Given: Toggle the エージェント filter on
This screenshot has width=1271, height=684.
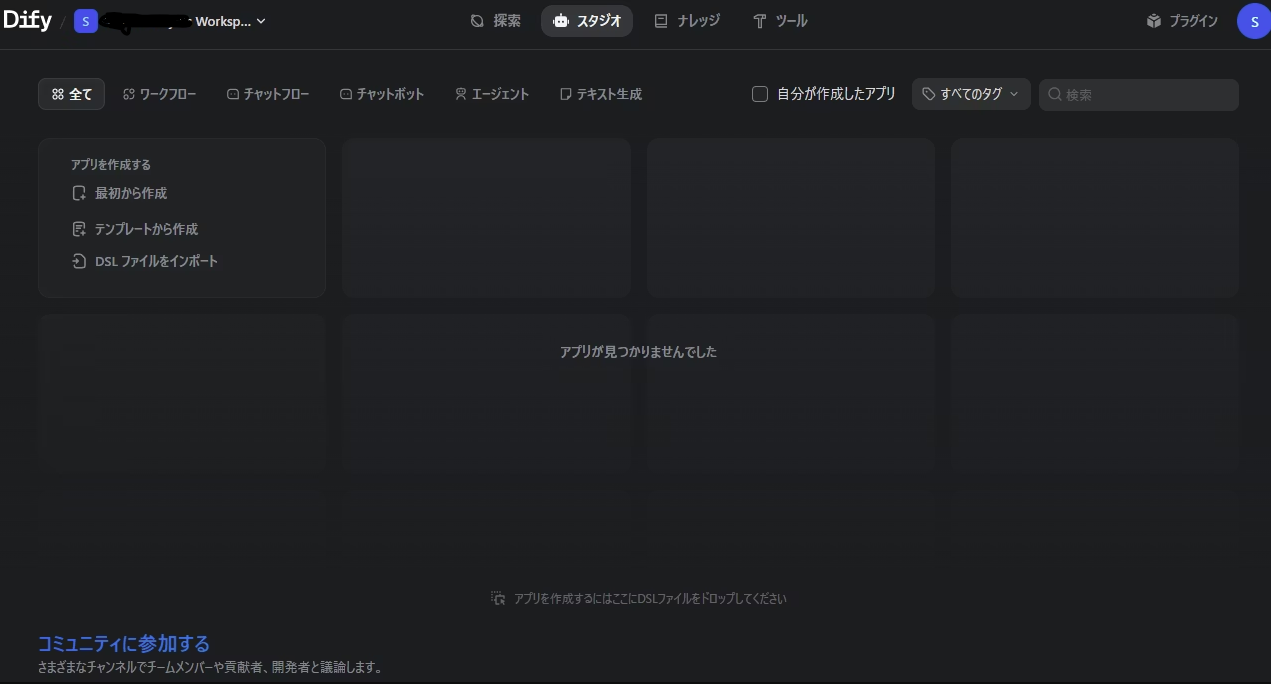Looking at the screenshot, I should pos(491,94).
